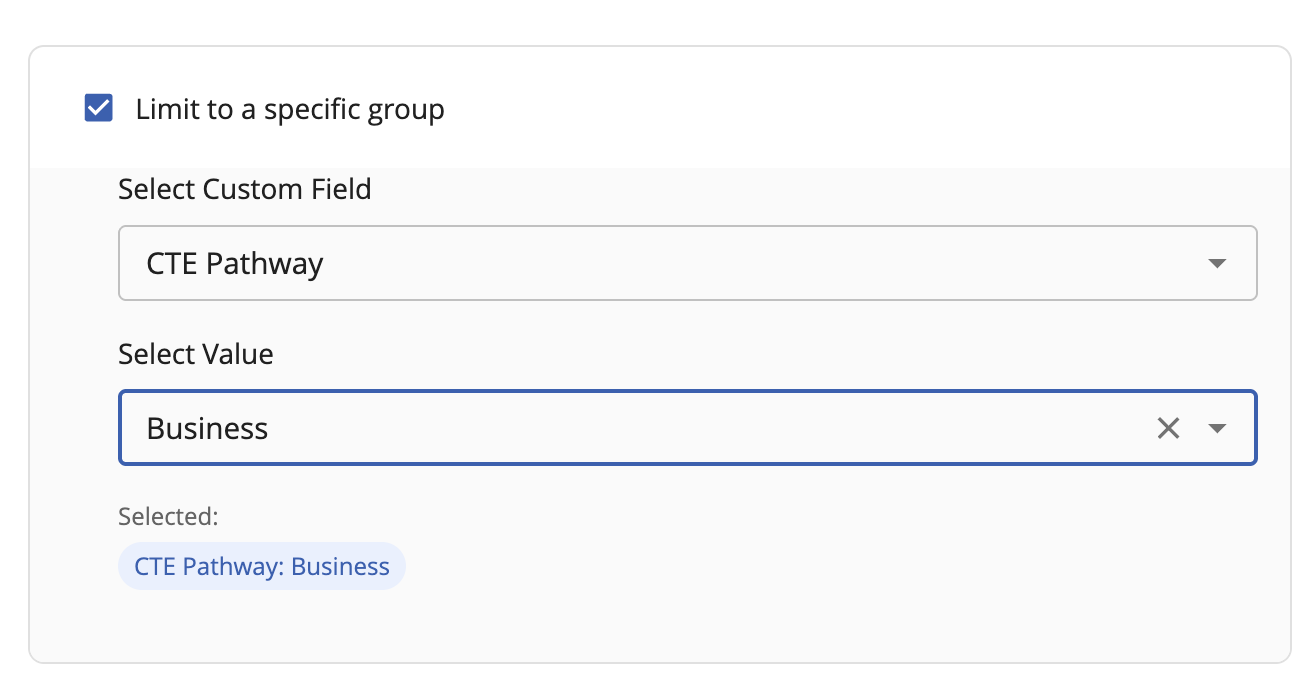Click the 'Selected:' caption text
Screen dimensions: 1314x676
168,516
